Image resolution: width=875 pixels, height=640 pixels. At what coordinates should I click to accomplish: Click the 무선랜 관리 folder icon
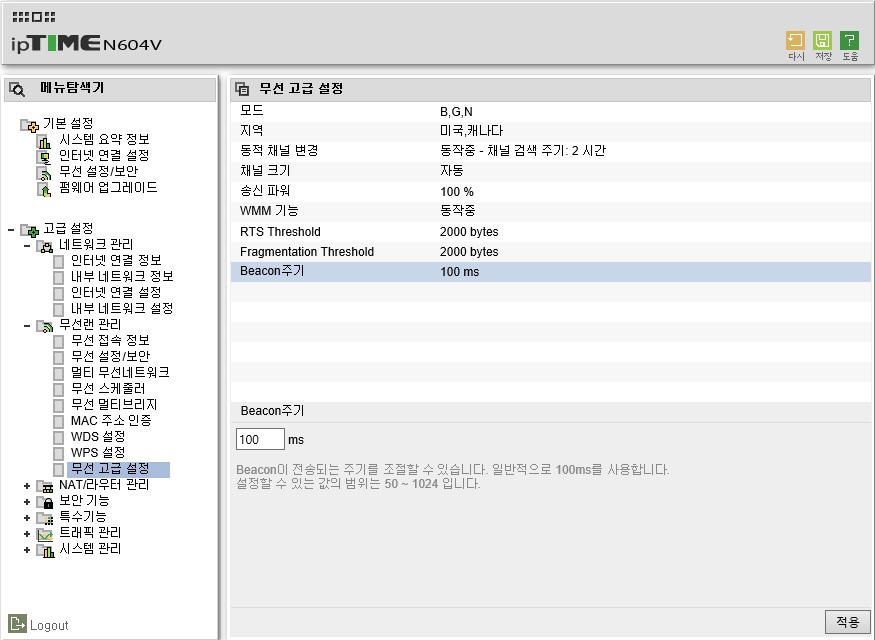tap(45, 326)
